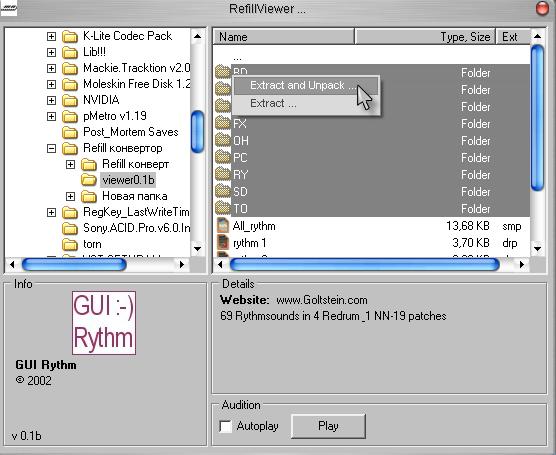Click file list scroll right arrow
Screen dimensions: 556x455
click(522, 265)
